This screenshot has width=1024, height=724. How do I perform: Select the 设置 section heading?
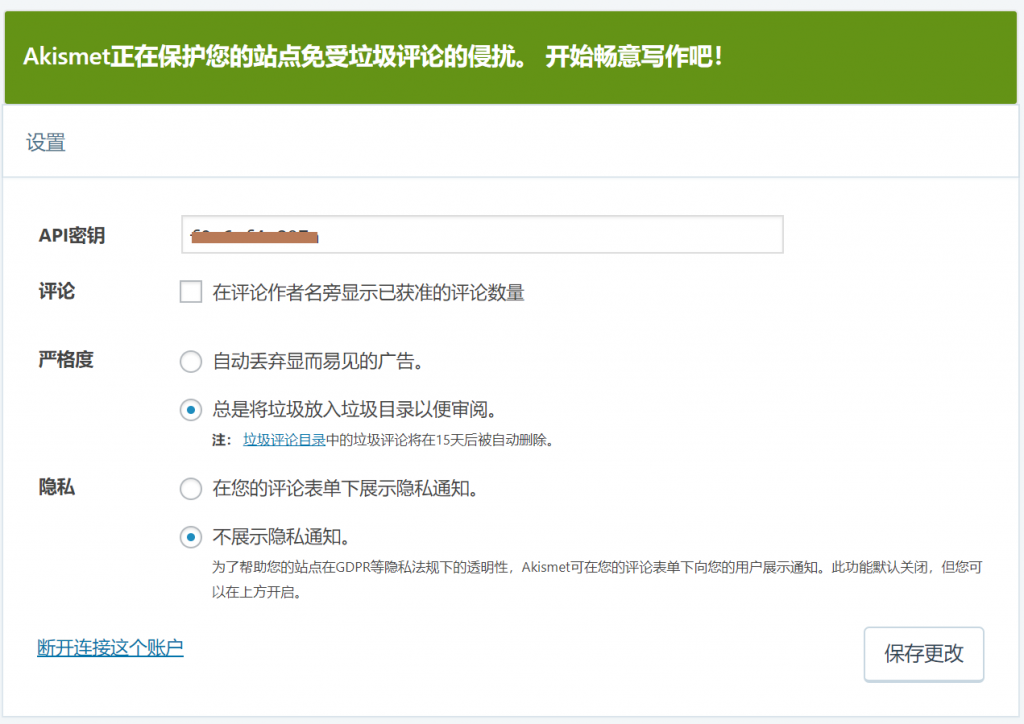44,142
